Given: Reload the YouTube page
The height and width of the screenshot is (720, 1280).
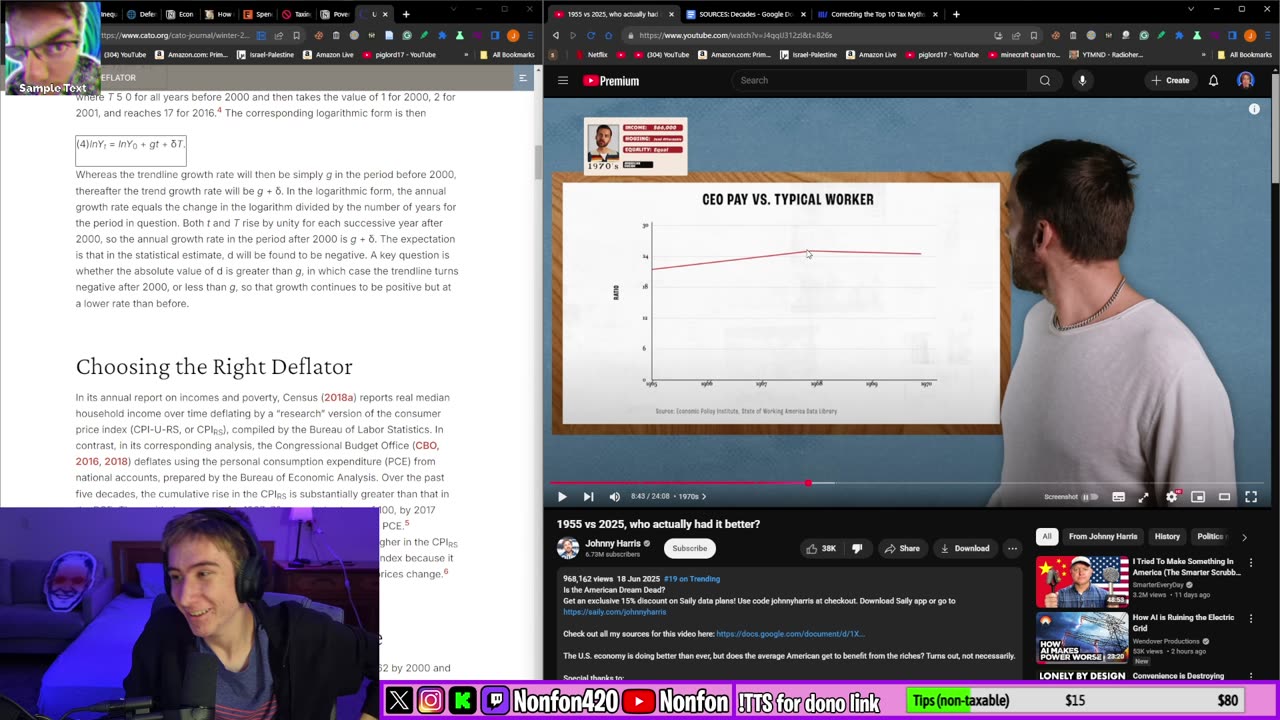Looking at the screenshot, I should [591, 35].
